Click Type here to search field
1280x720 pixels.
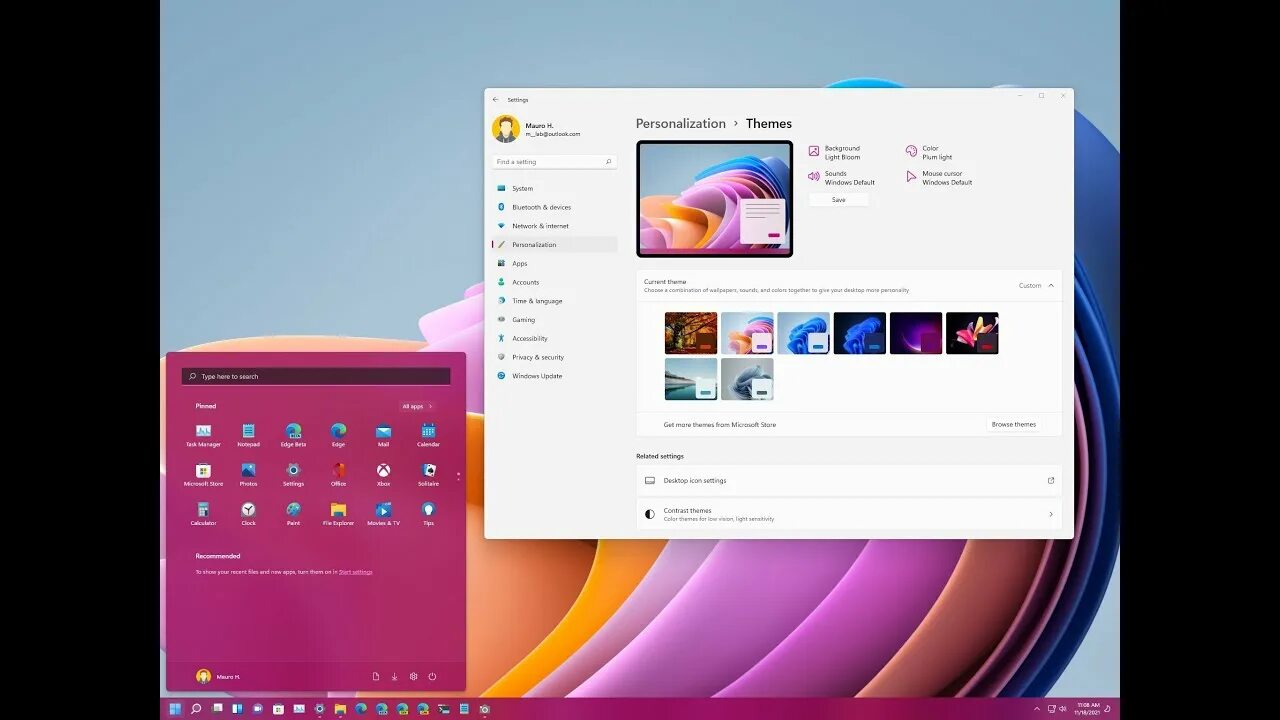316,376
